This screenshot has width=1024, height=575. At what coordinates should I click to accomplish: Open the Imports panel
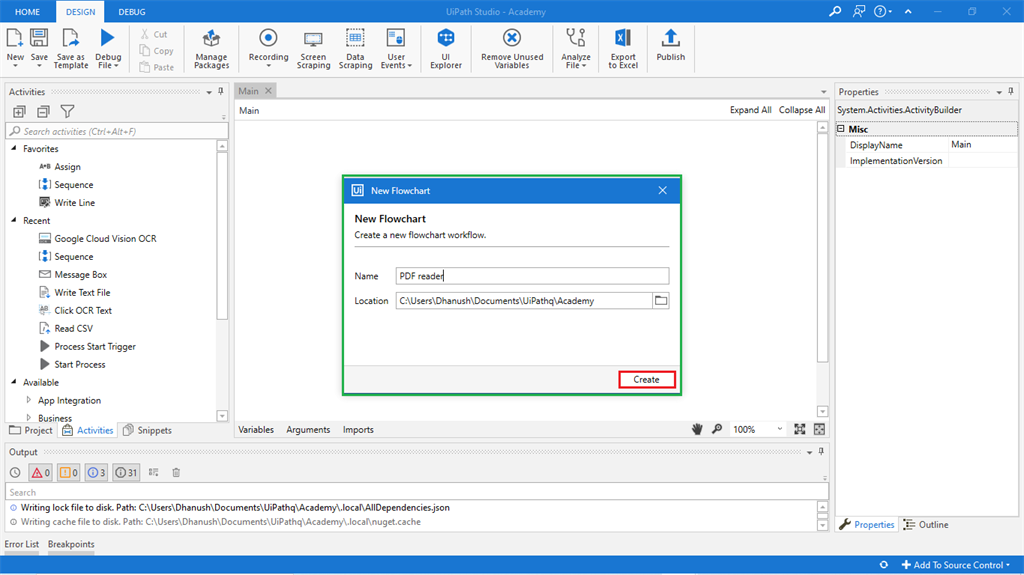point(358,429)
